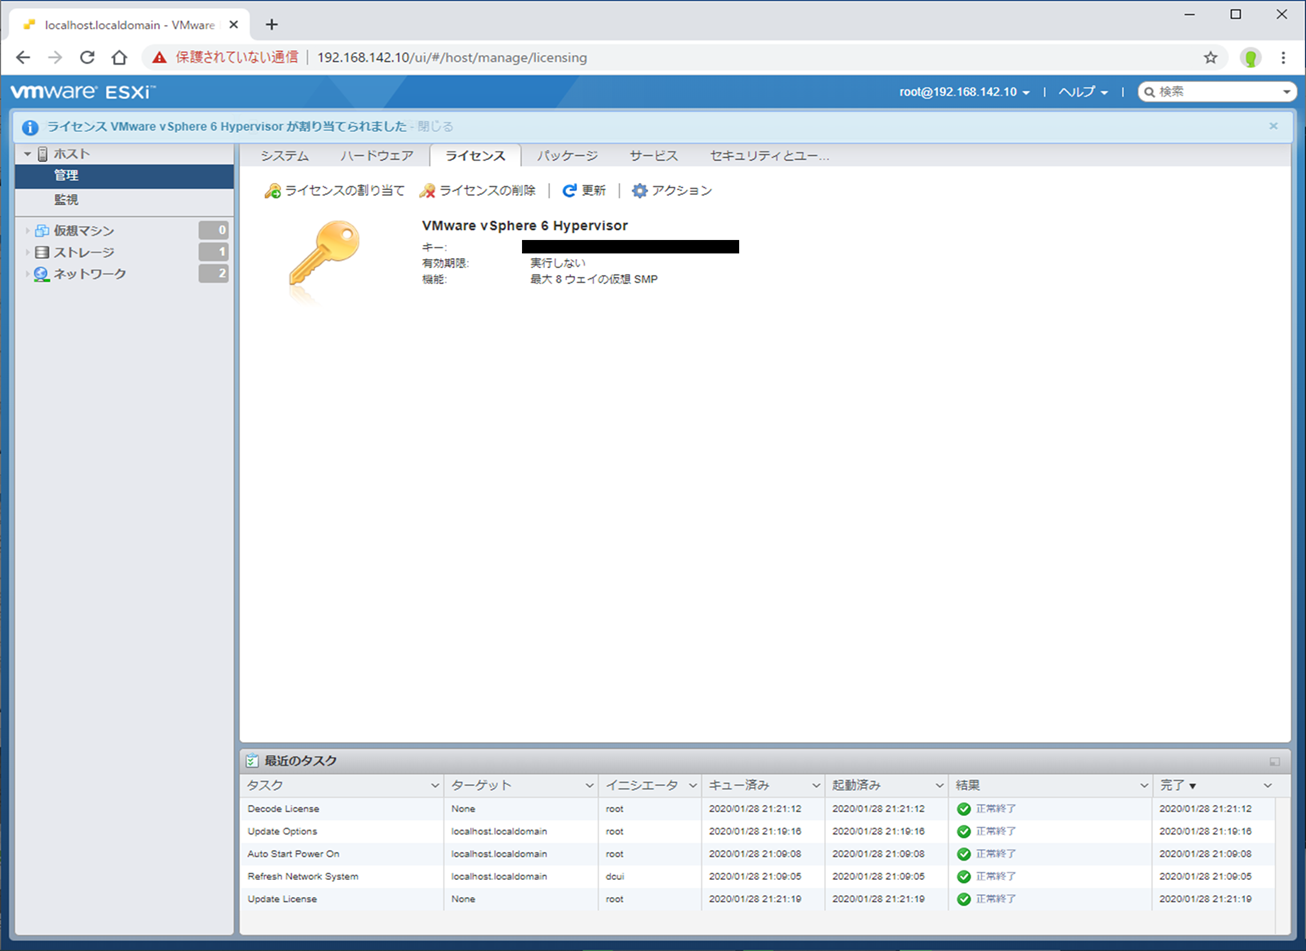Click in the search input field

(x=1216, y=92)
